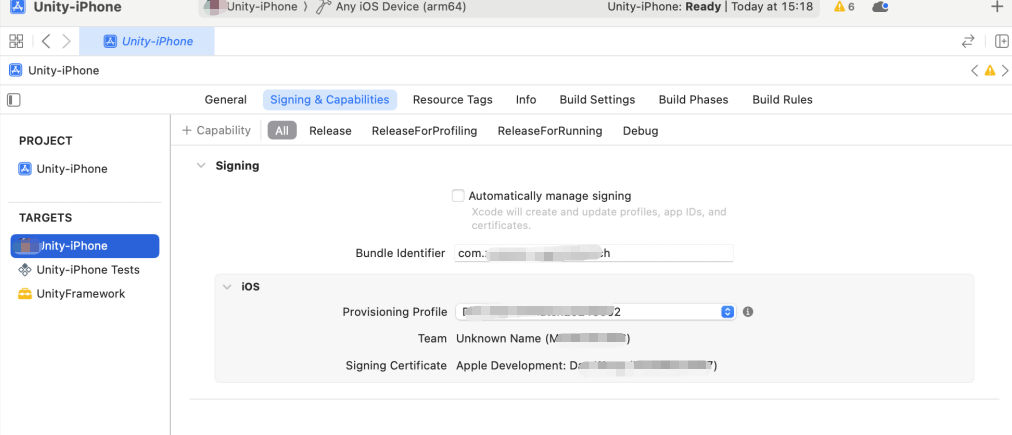The height and width of the screenshot is (435, 1012).
Task: Select the Unity-iPhone editor tab
Action: coord(147,41)
